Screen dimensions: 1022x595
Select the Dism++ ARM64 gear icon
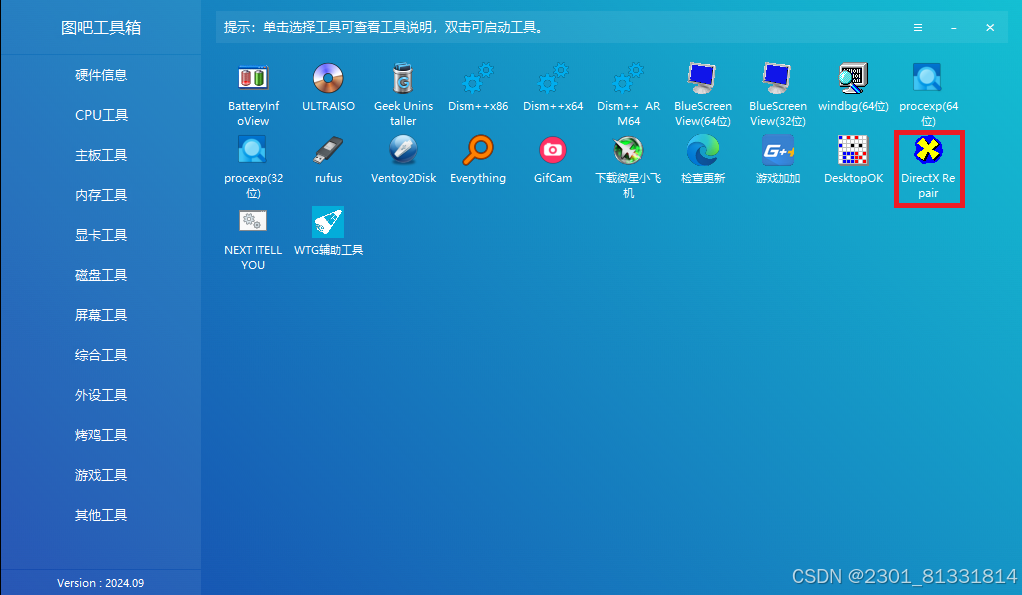(628, 78)
